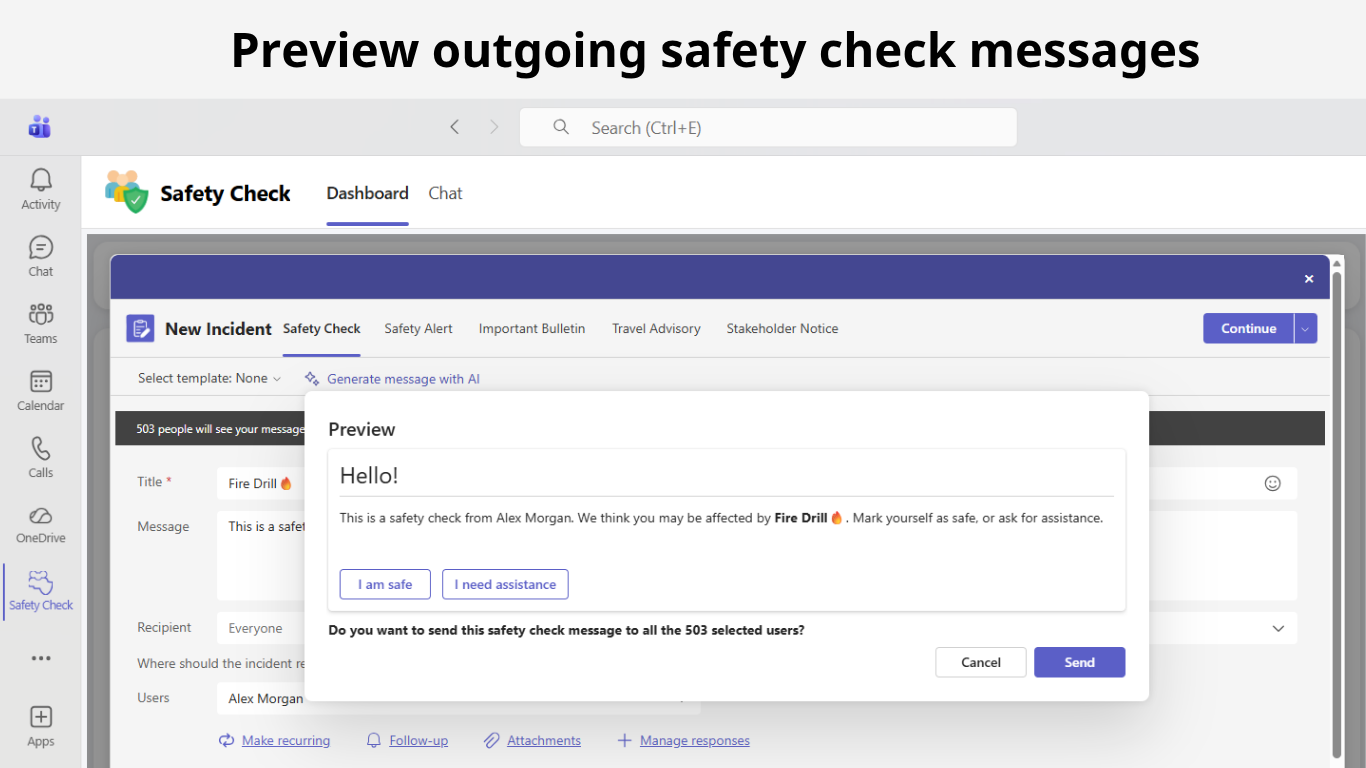Open Teams in the left sidebar
The image size is (1366, 768).
[41, 323]
